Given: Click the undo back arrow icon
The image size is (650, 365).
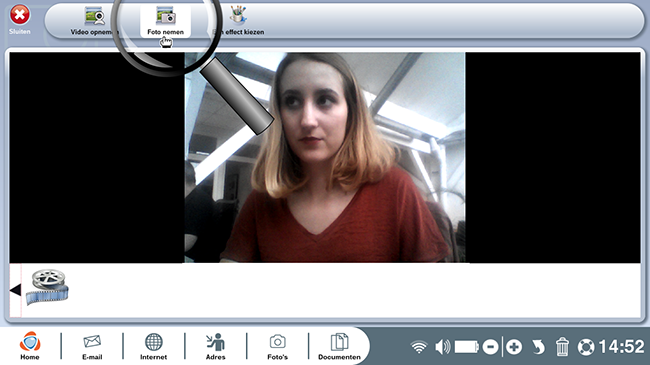Looking at the screenshot, I should point(538,347).
